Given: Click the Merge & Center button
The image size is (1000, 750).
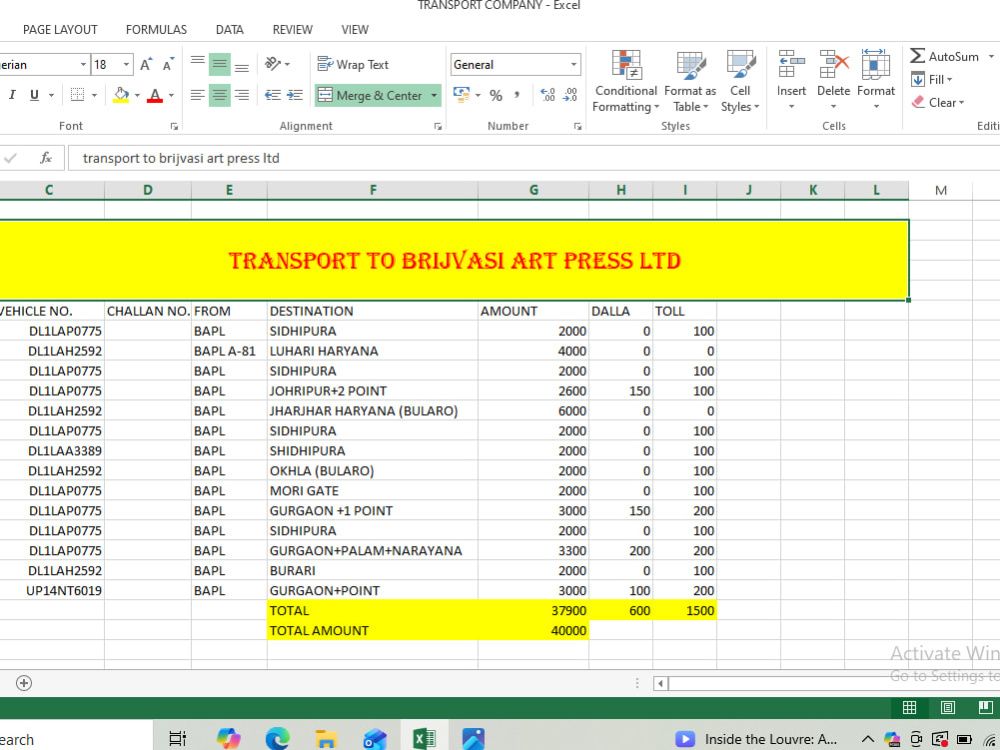Looking at the screenshot, I should [370, 96].
